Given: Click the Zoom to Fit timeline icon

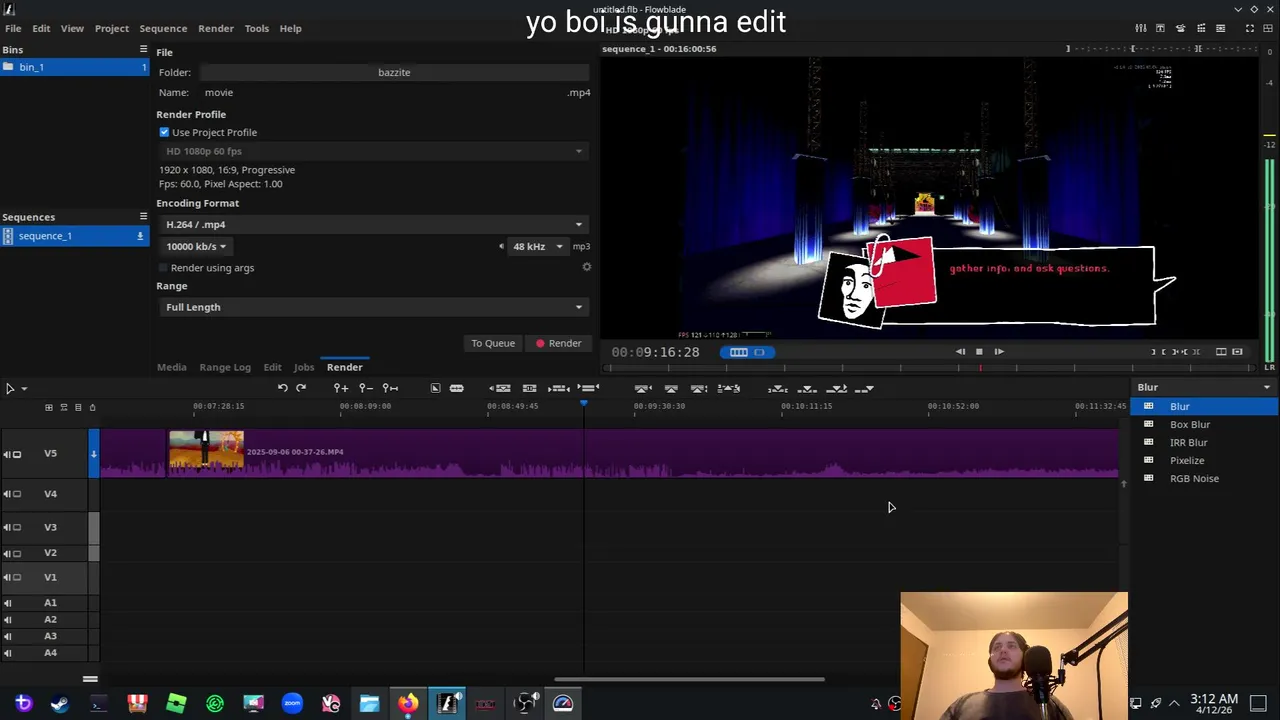Looking at the screenshot, I should tap(391, 388).
